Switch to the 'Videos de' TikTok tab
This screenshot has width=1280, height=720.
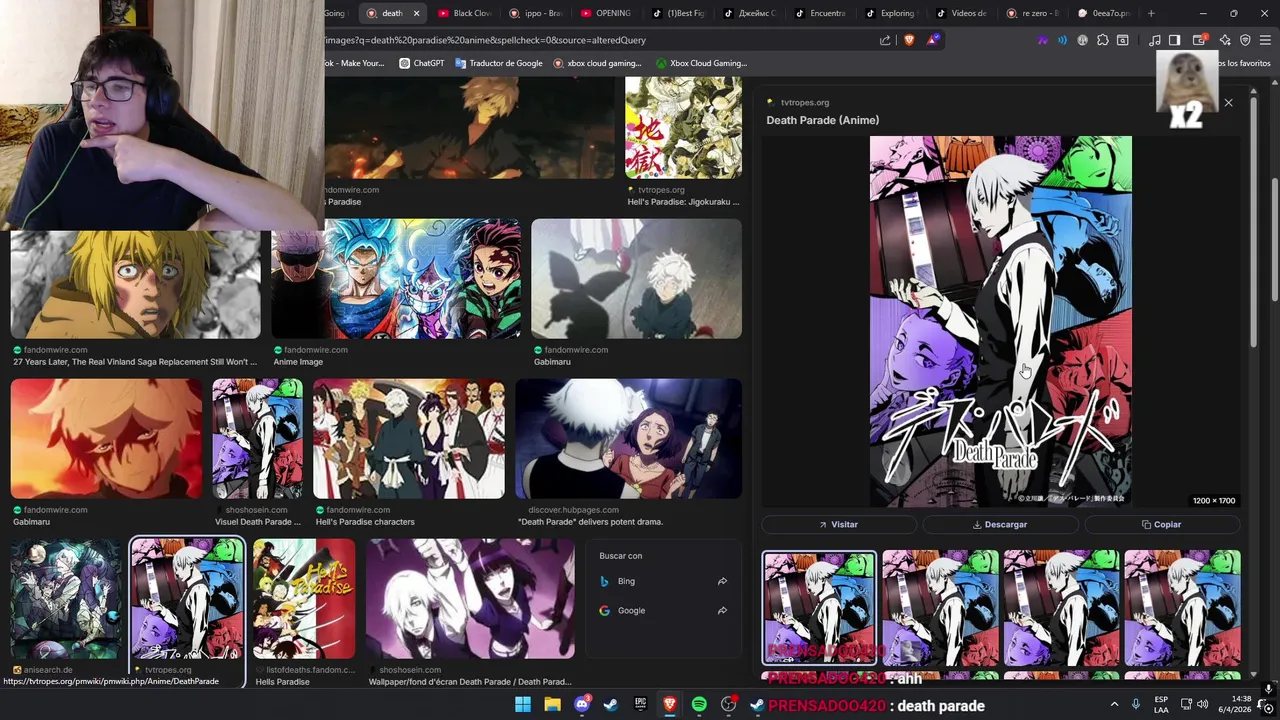962,13
